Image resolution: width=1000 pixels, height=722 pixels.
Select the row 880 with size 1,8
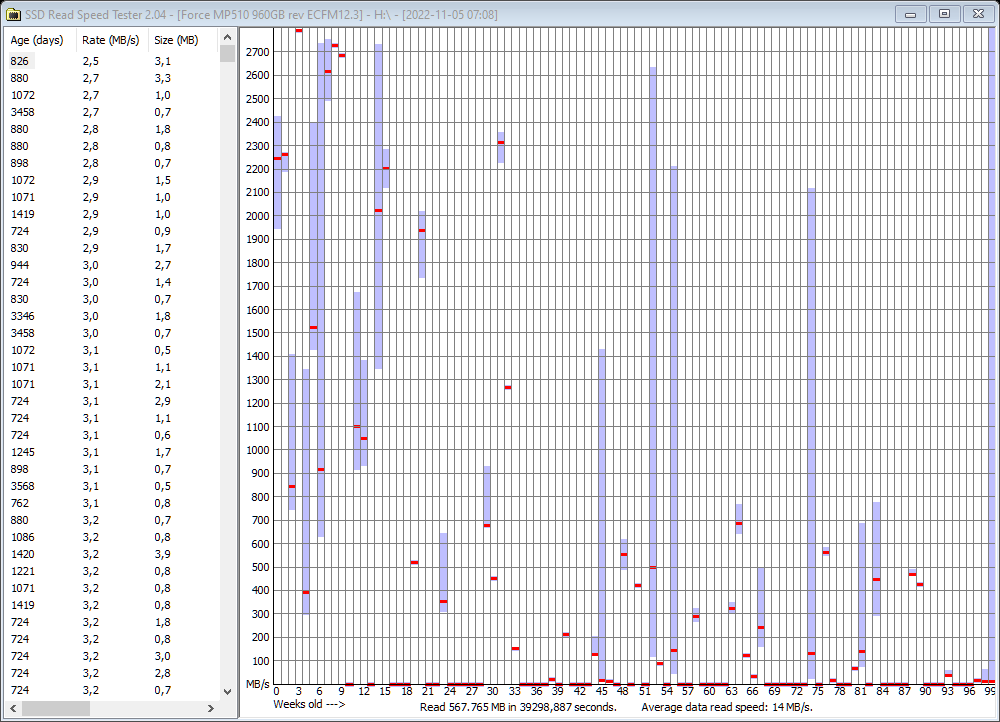click(112, 129)
